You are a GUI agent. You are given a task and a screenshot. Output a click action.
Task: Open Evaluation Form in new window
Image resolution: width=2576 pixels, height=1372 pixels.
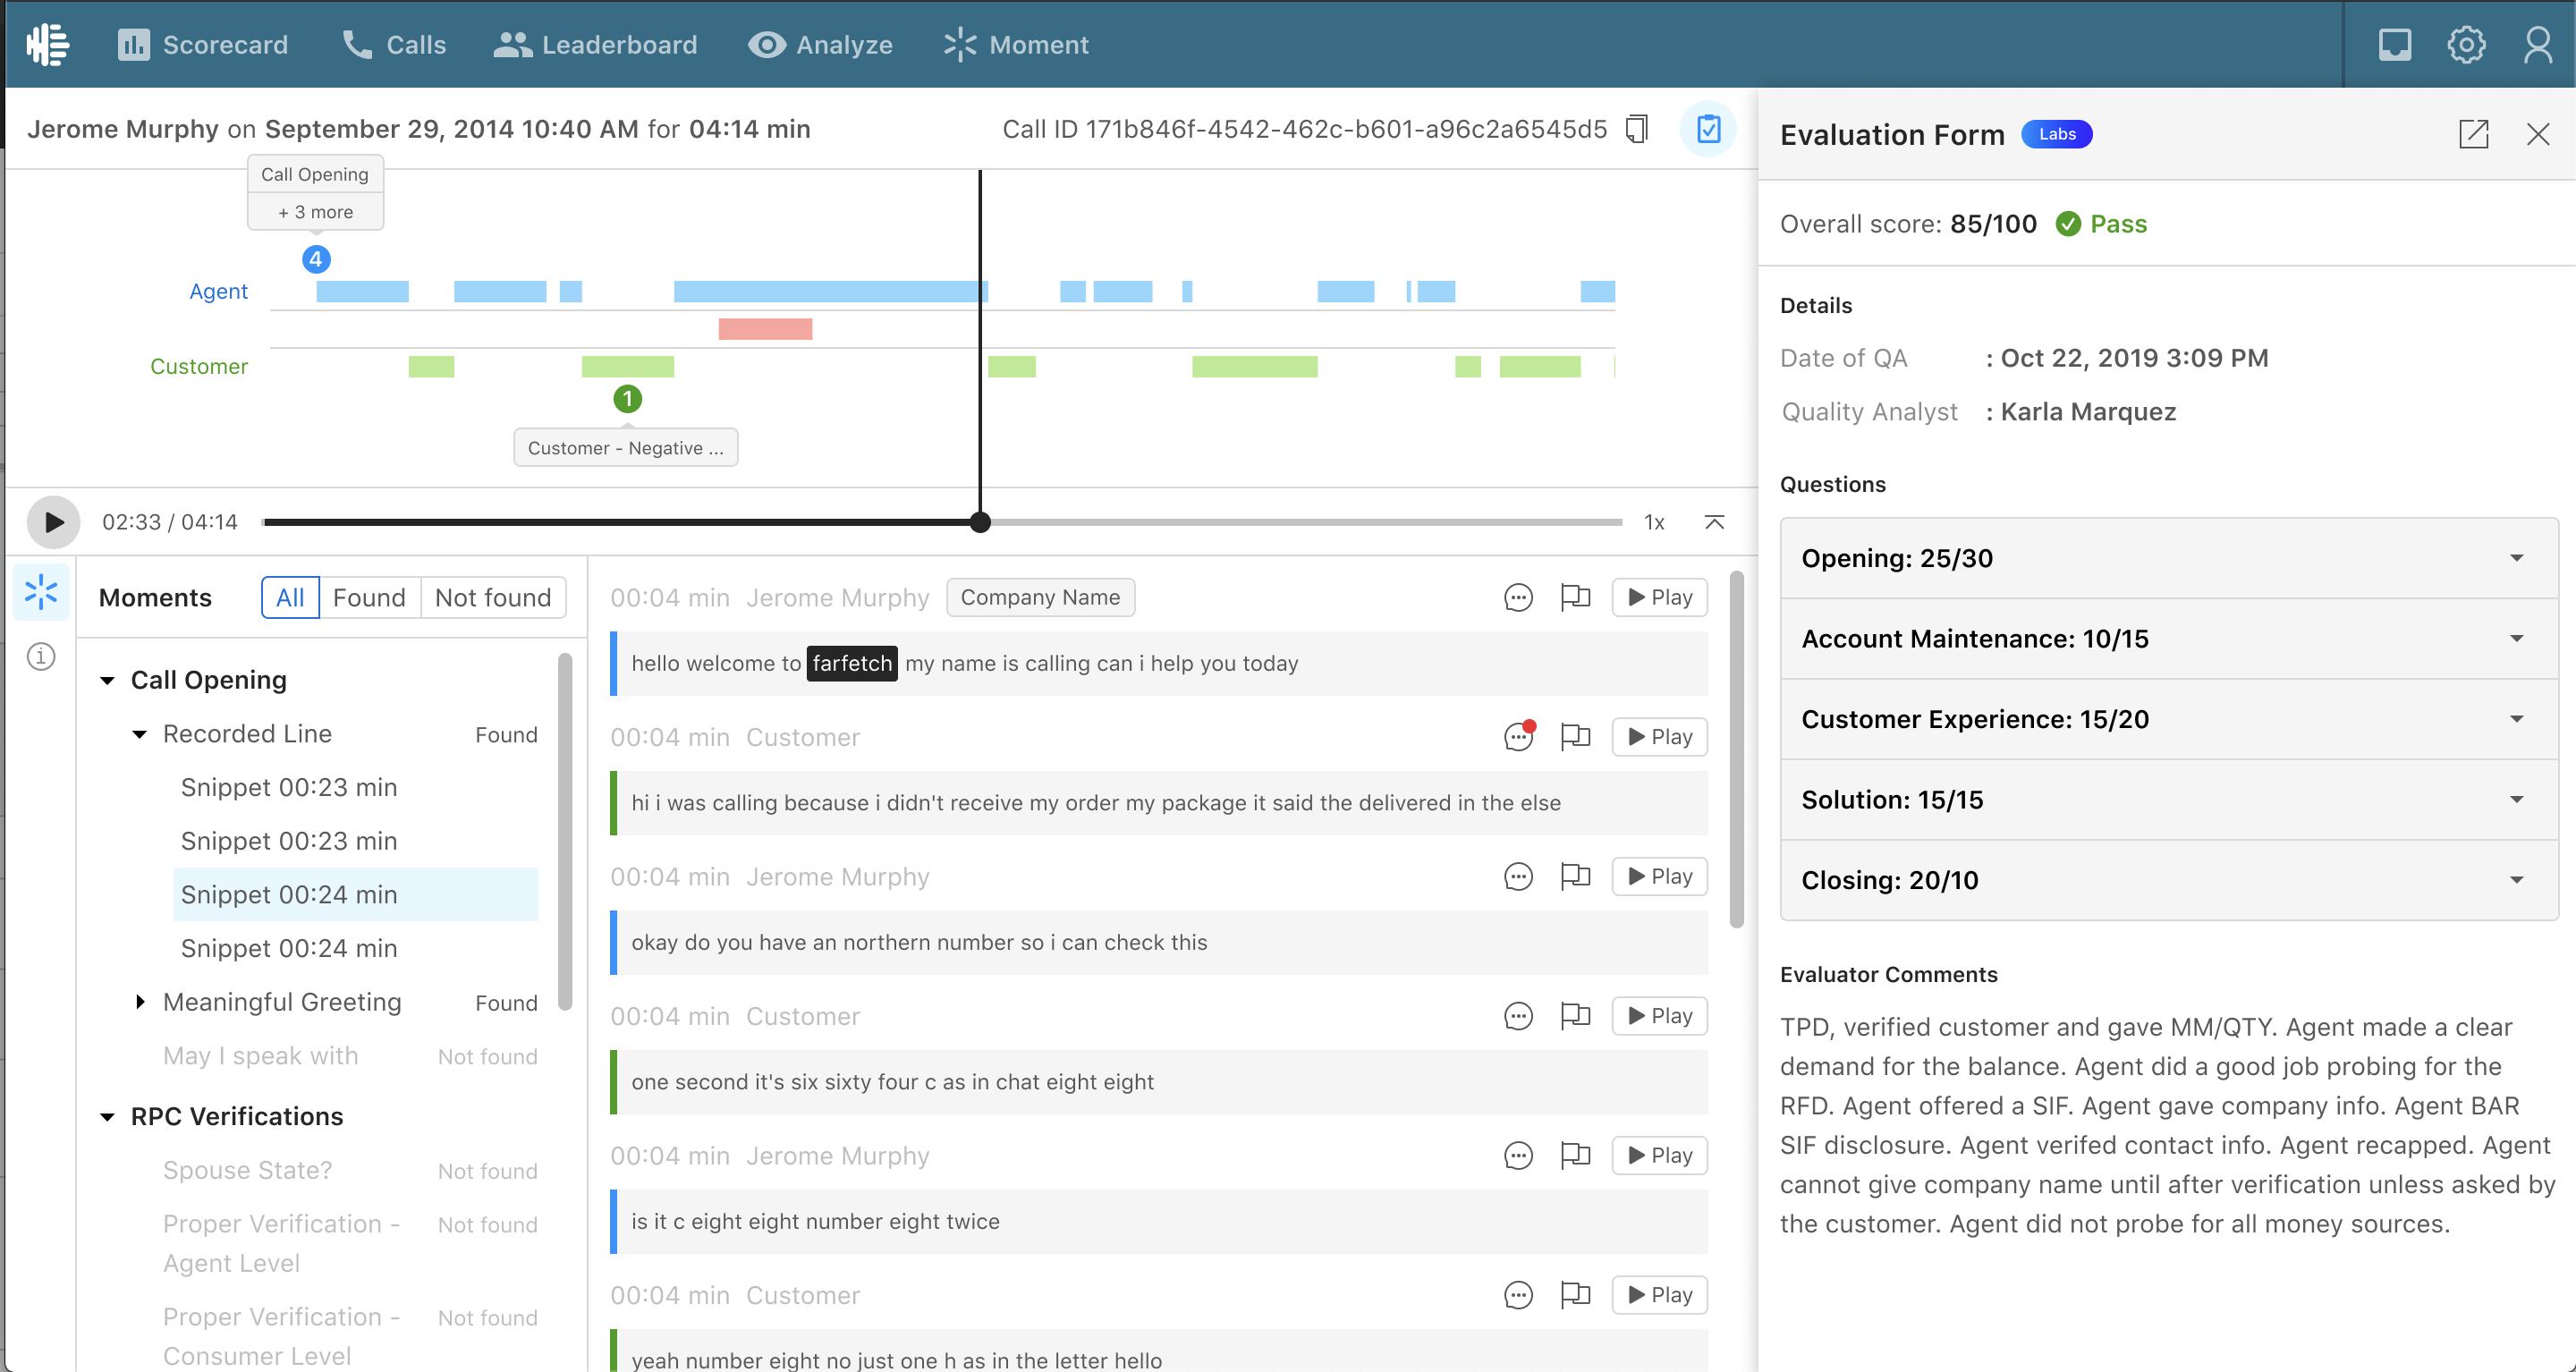pos(2473,134)
